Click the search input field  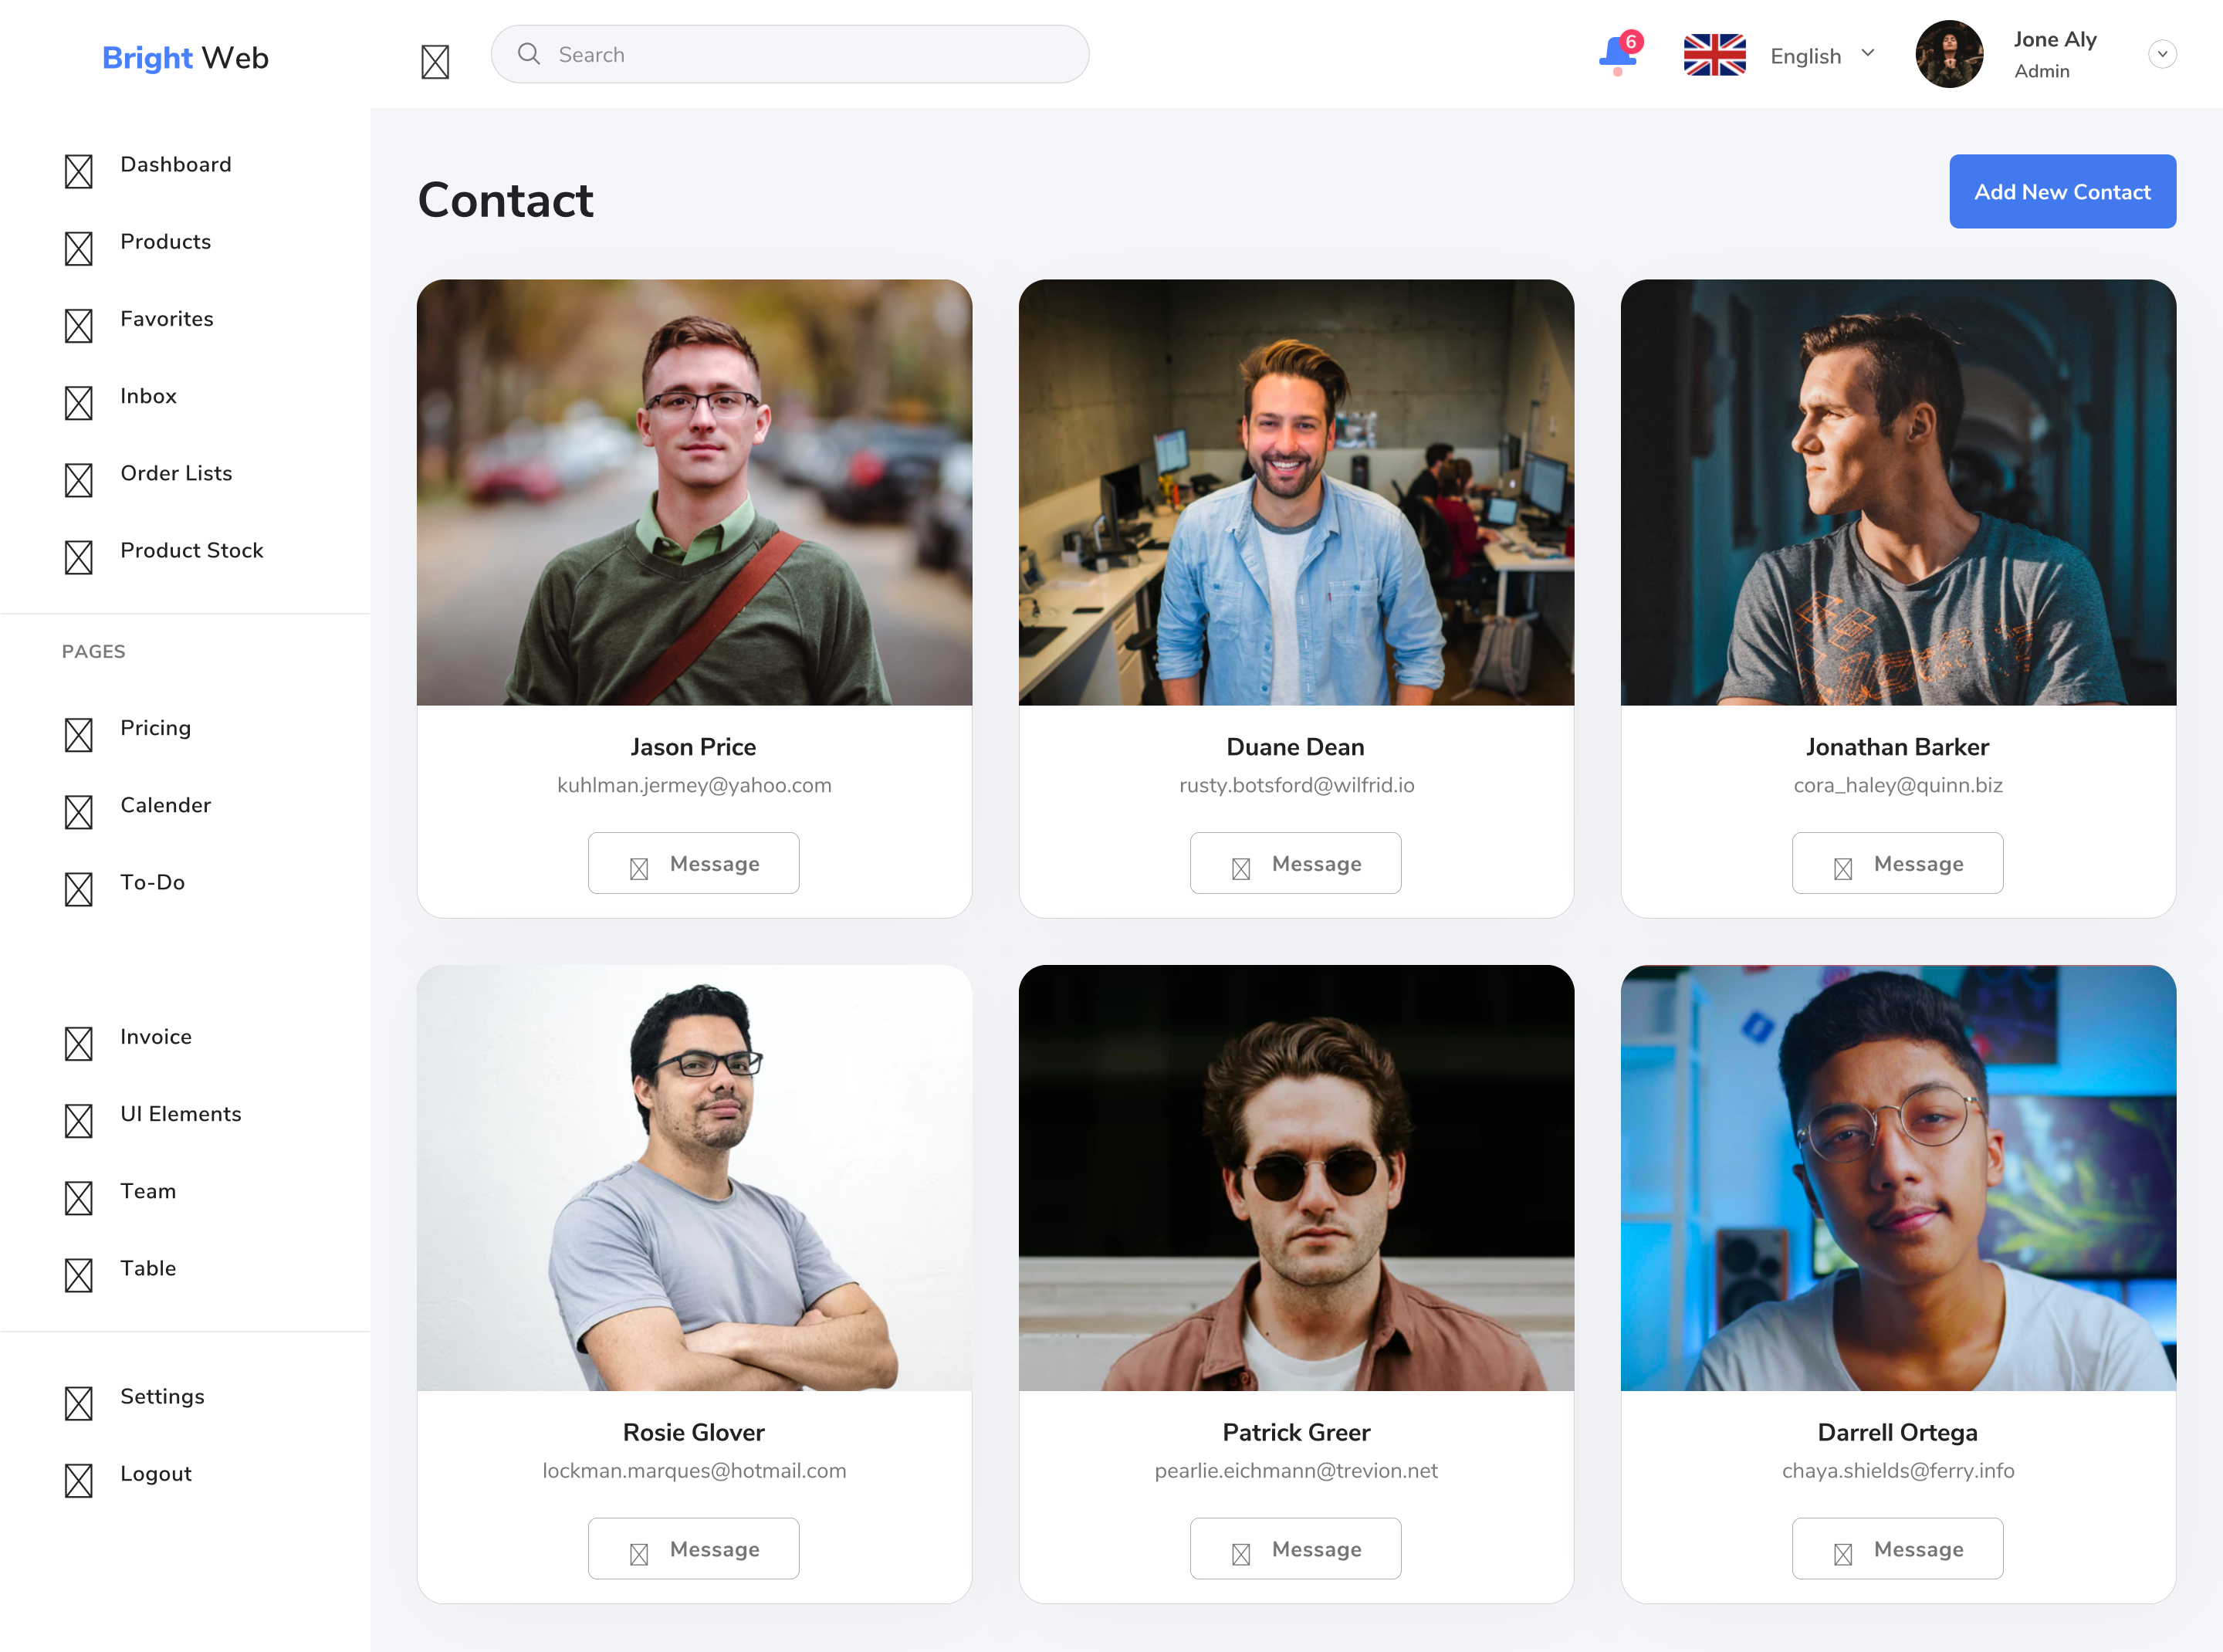[x=790, y=54]
